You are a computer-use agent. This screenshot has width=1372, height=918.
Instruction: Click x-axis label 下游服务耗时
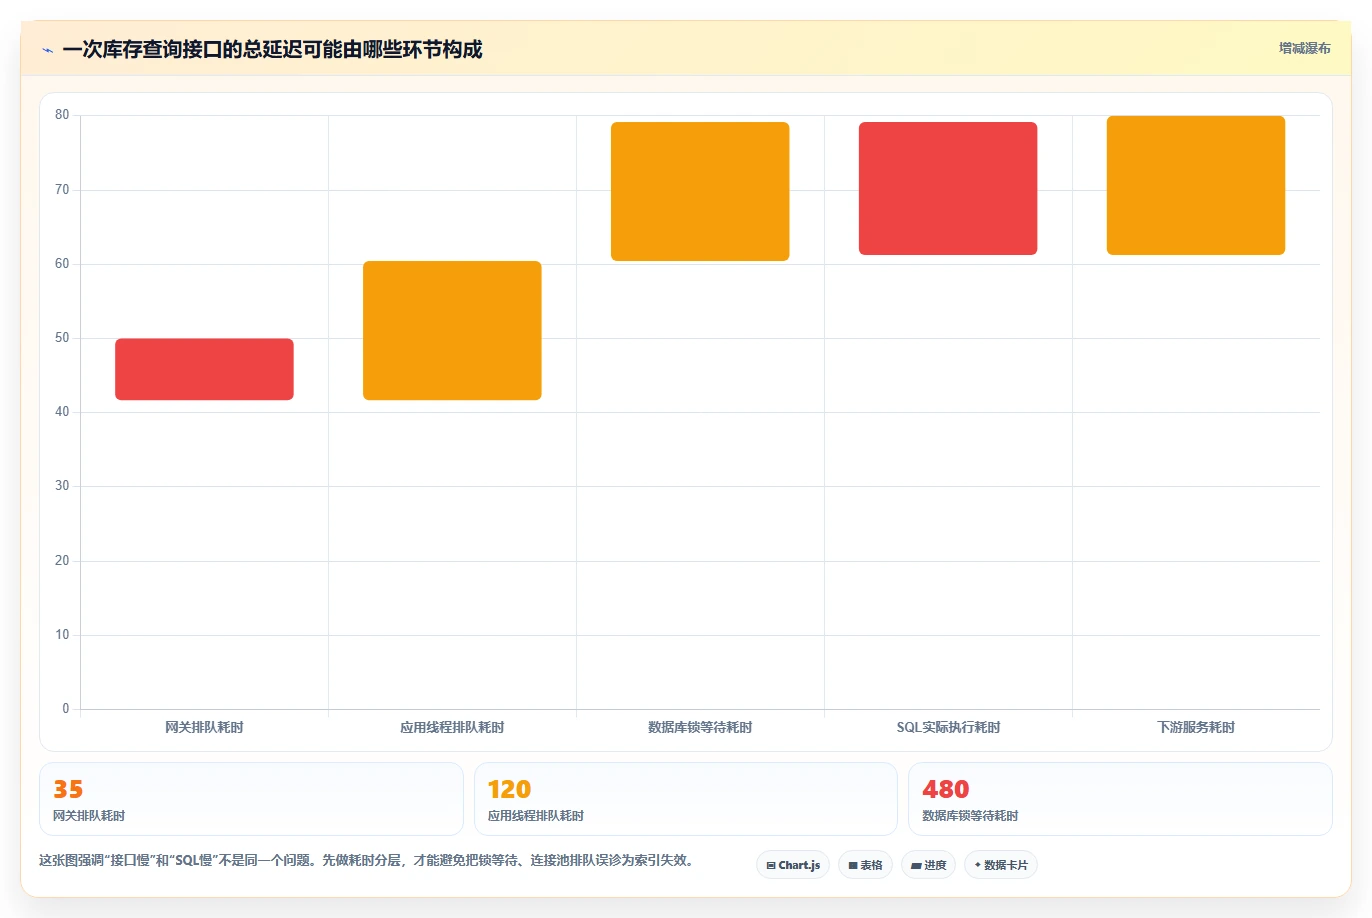click(x=1196, y=728)
